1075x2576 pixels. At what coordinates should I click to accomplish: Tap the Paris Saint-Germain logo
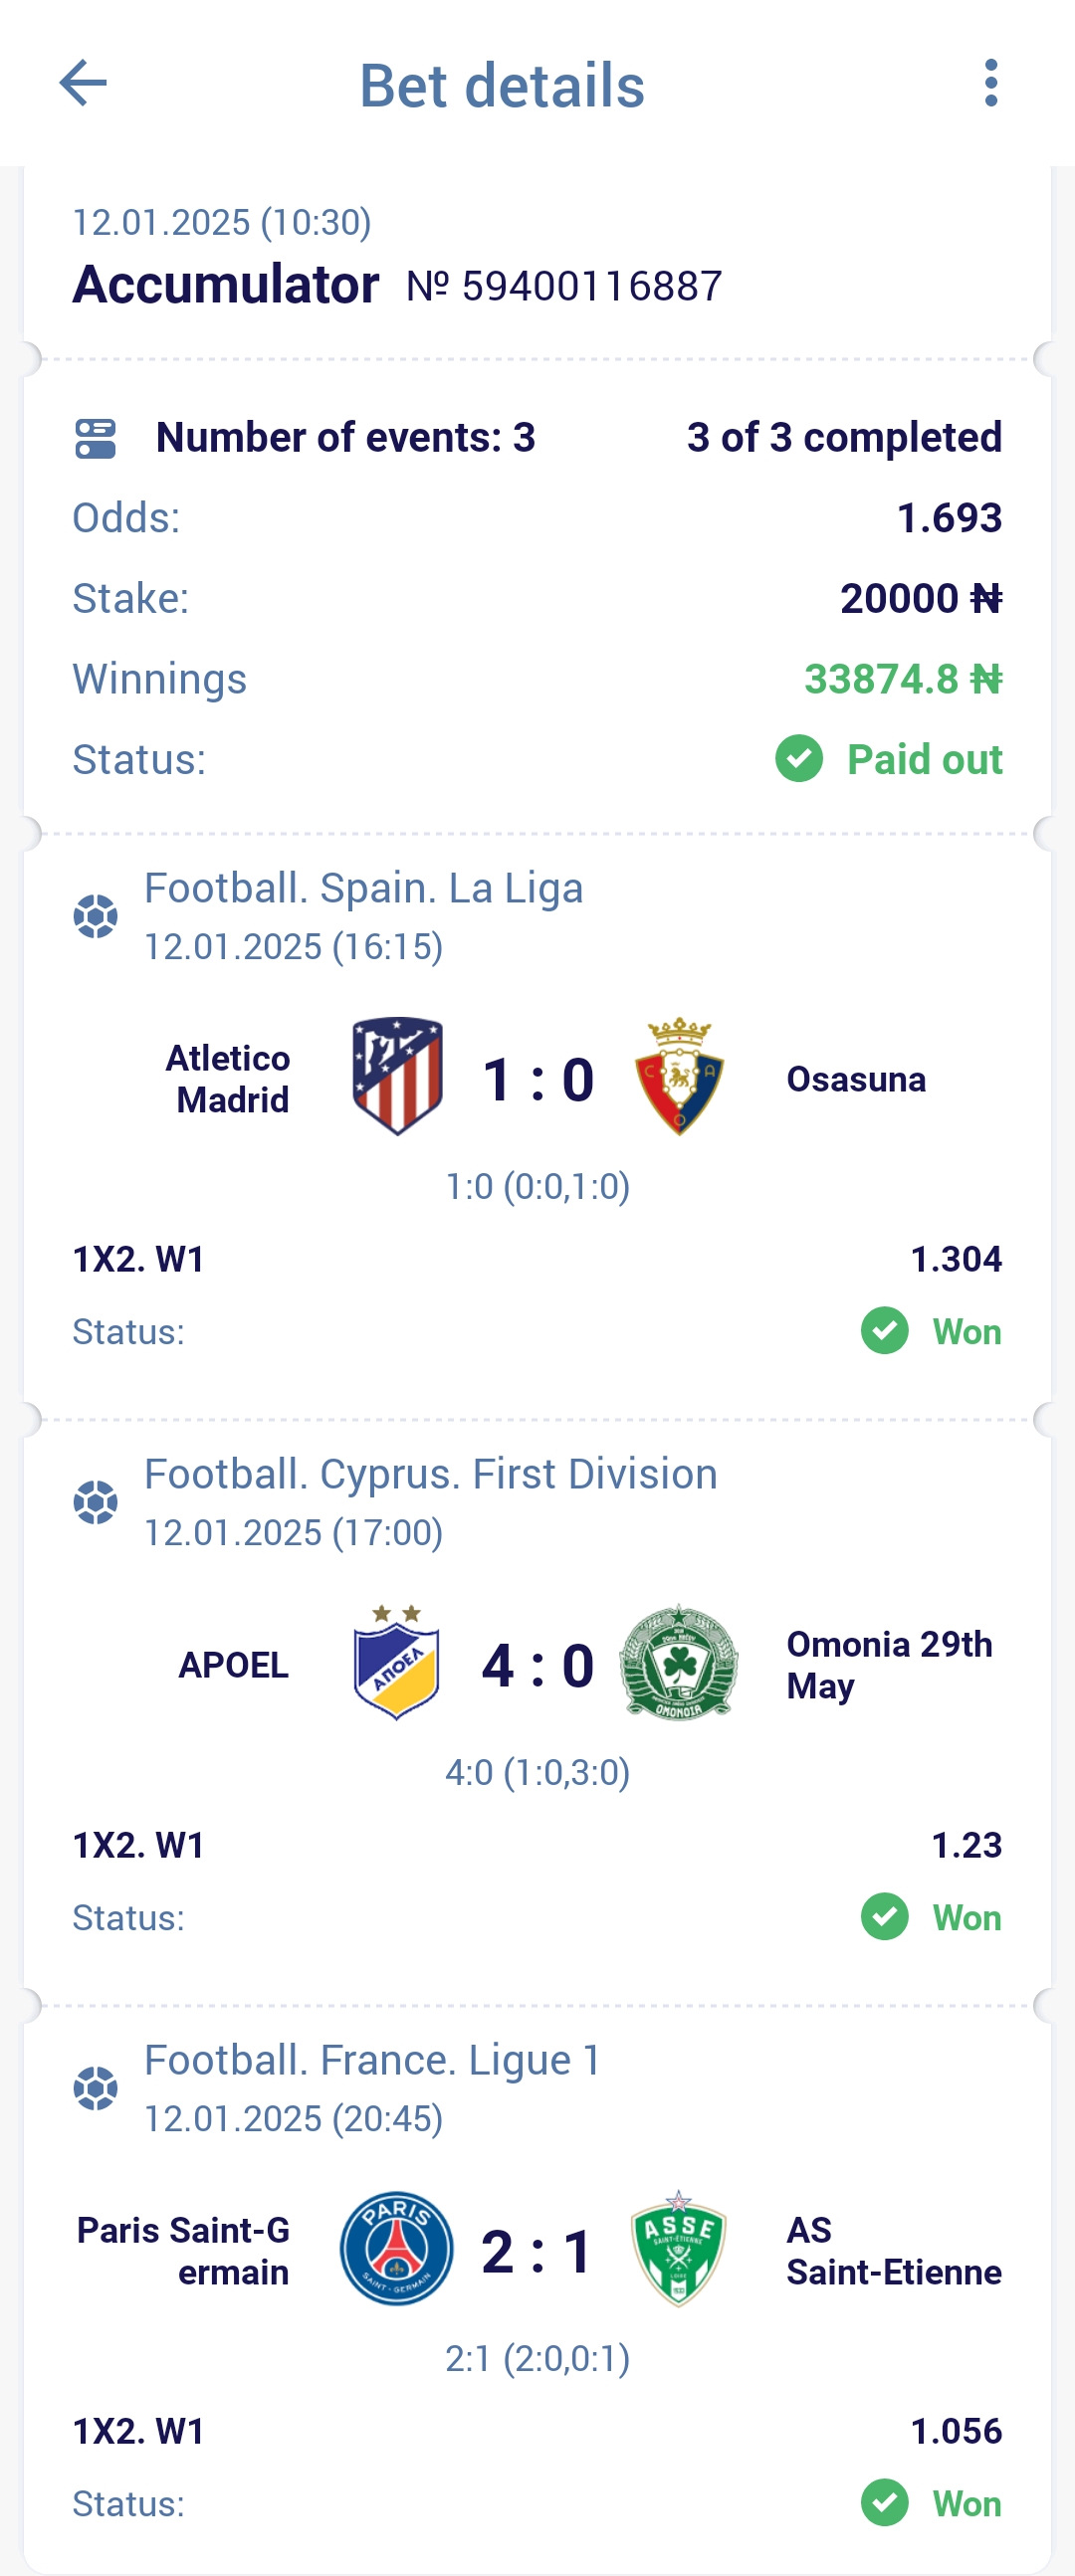397,2248
